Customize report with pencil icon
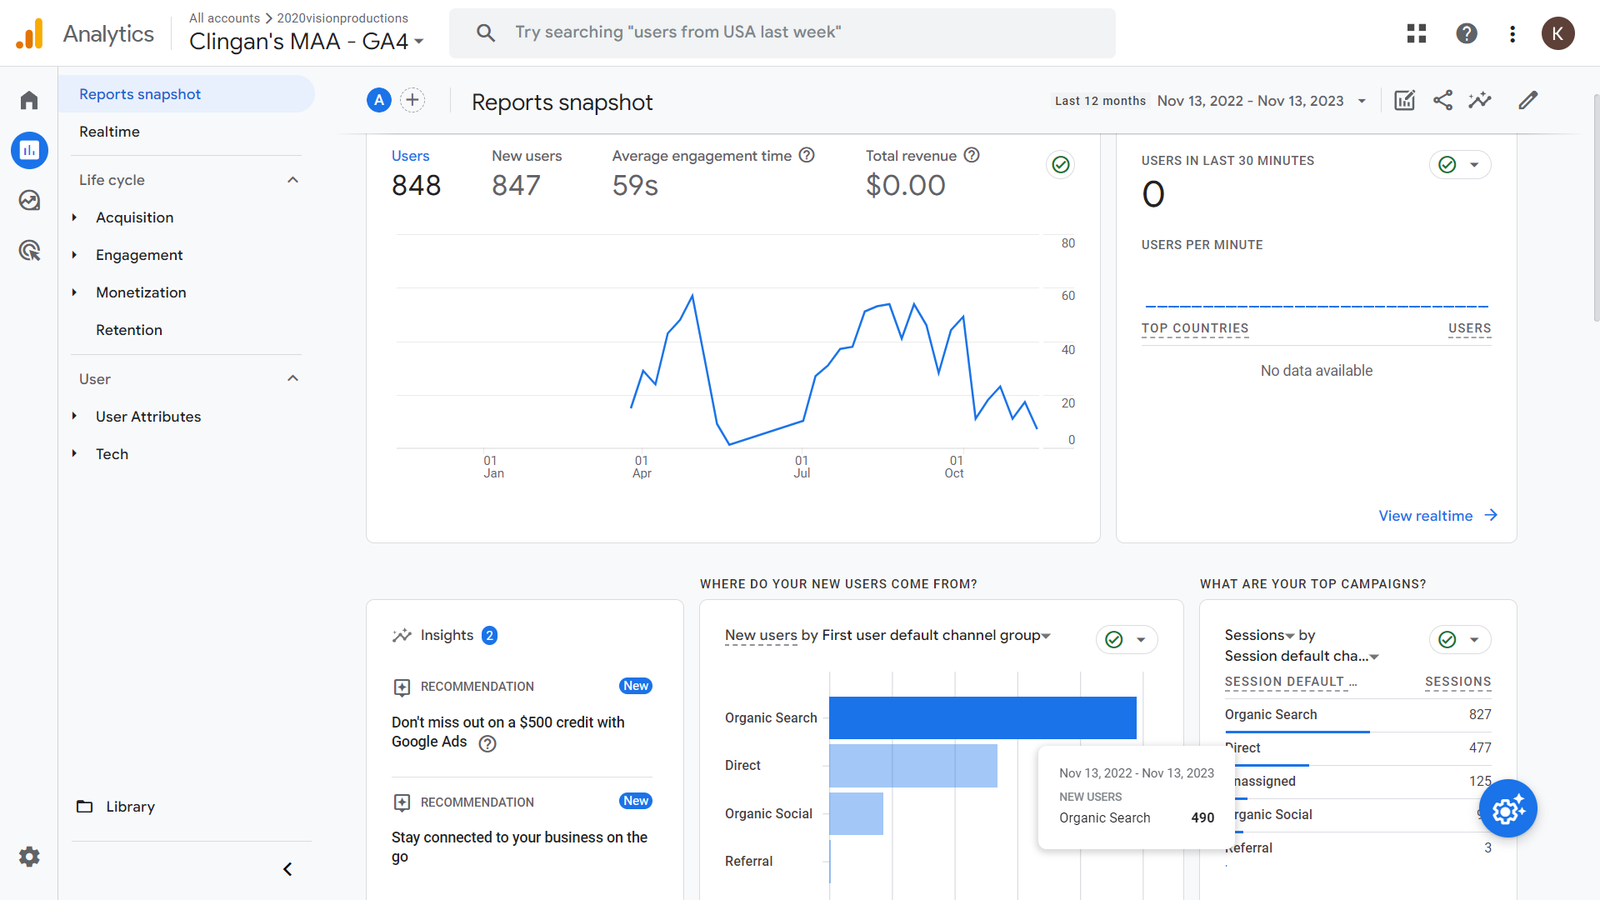The width and height of the screenshot is (1600, 900). click(x=1528, y=100)
